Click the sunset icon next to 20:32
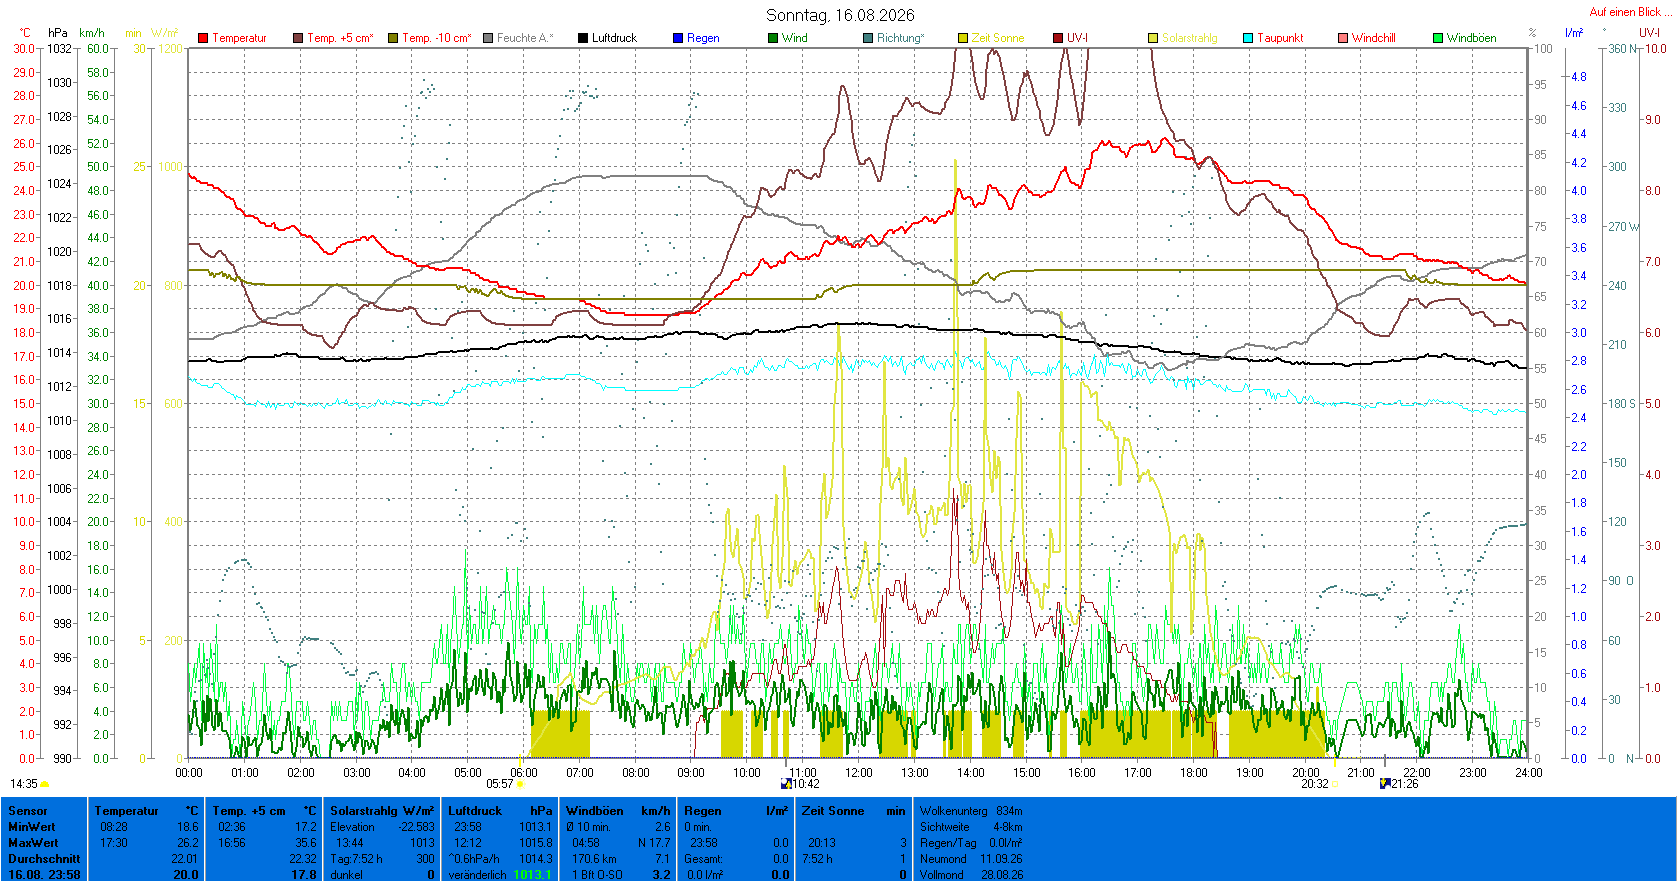 click(1334, 785)
